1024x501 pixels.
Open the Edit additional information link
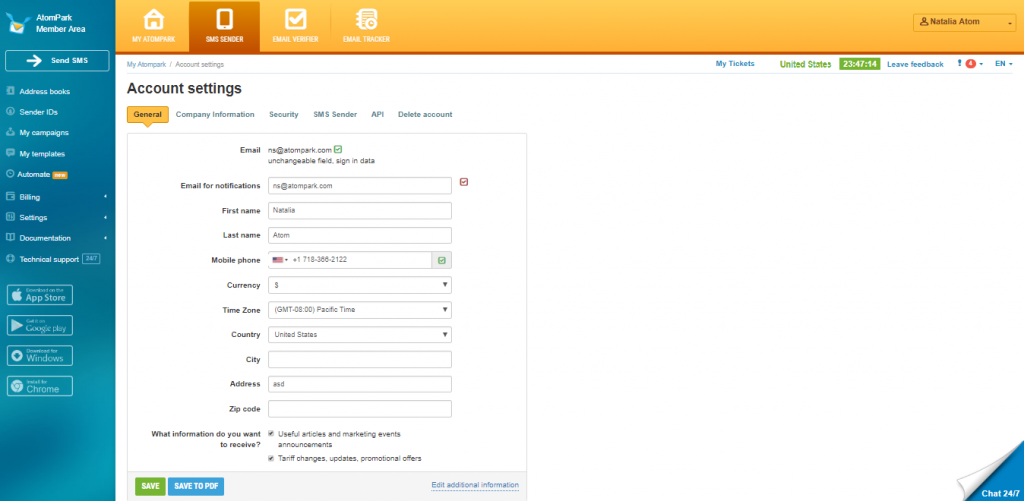pyautogui.click(x=475, y=485)
